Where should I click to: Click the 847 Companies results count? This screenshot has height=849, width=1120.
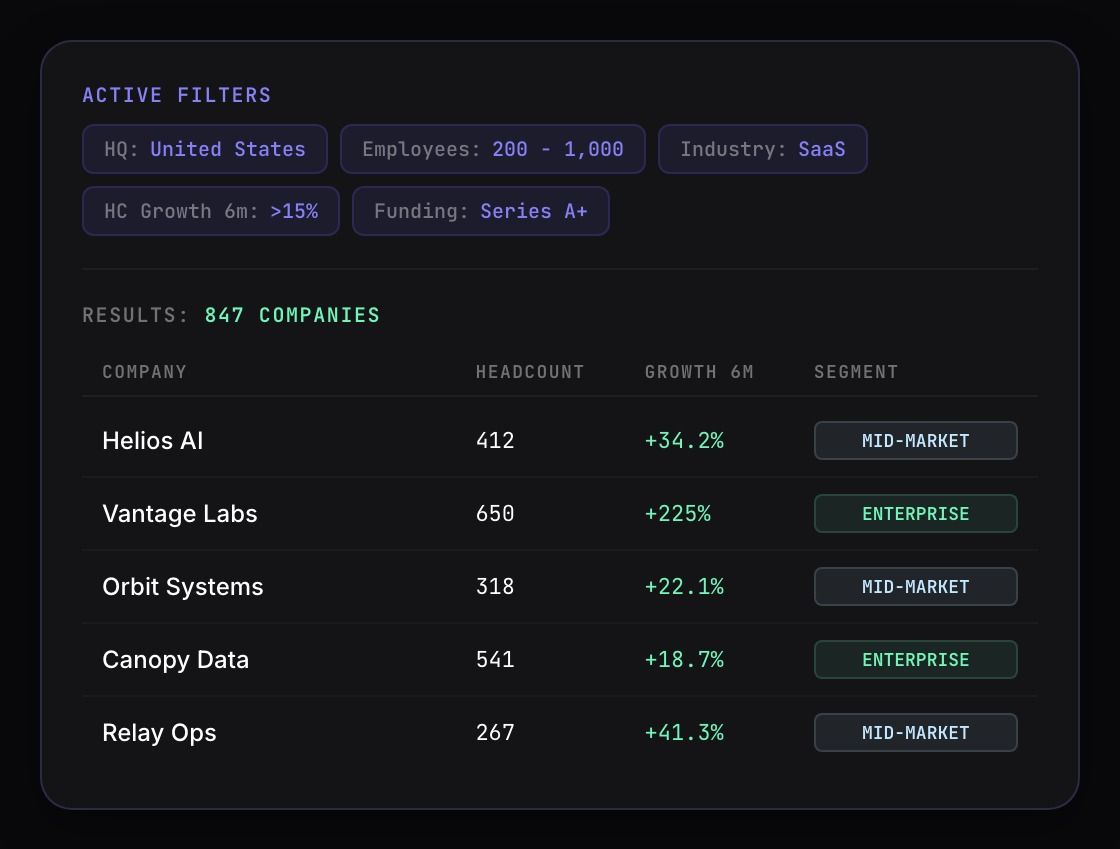click(292, 316)
